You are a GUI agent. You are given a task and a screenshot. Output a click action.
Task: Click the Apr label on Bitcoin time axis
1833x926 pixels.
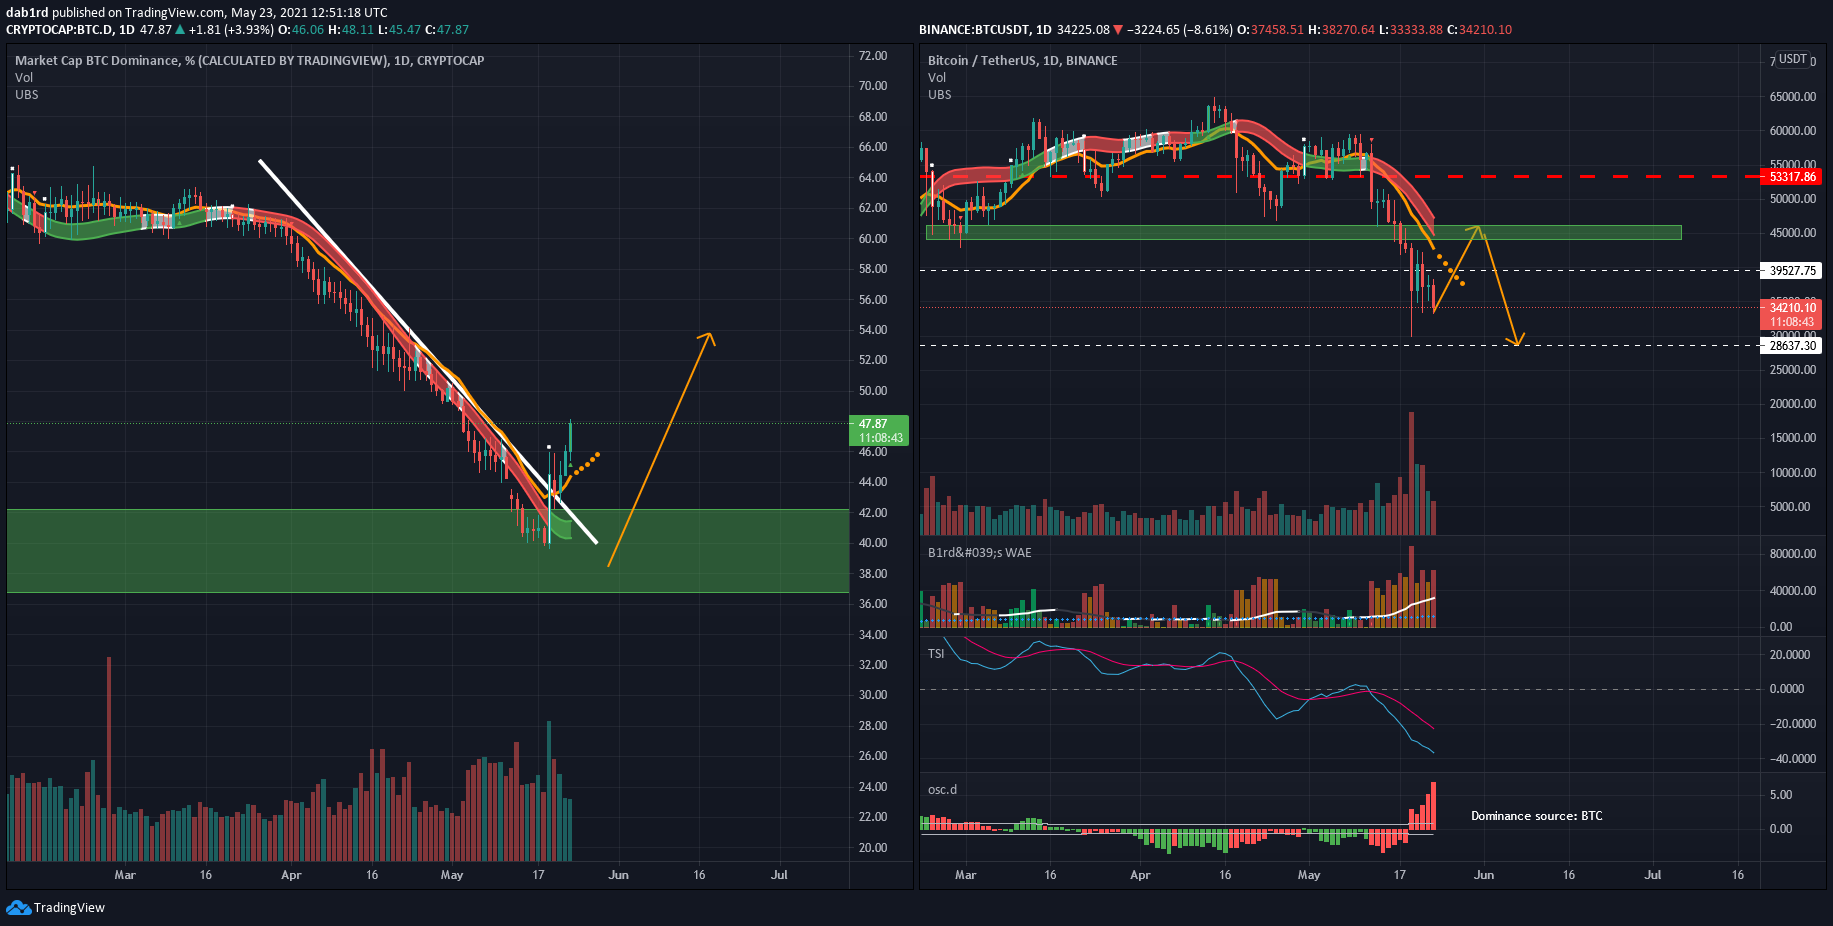pos(1140,875)
